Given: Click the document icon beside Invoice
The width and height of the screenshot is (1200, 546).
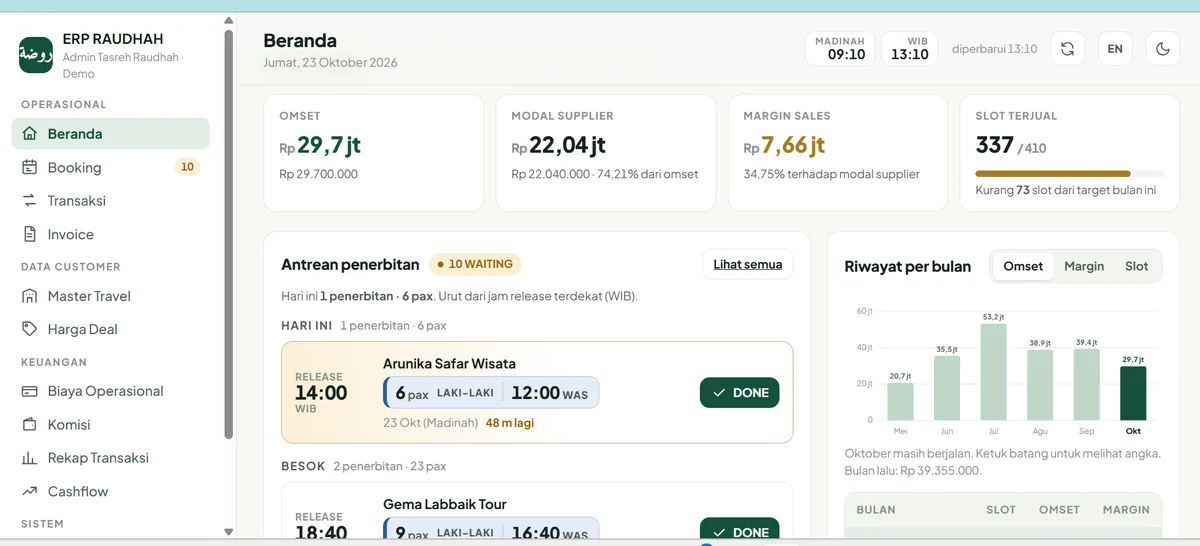Looking at the screenshot, I should pyautogui.click(x=29, y=234).
